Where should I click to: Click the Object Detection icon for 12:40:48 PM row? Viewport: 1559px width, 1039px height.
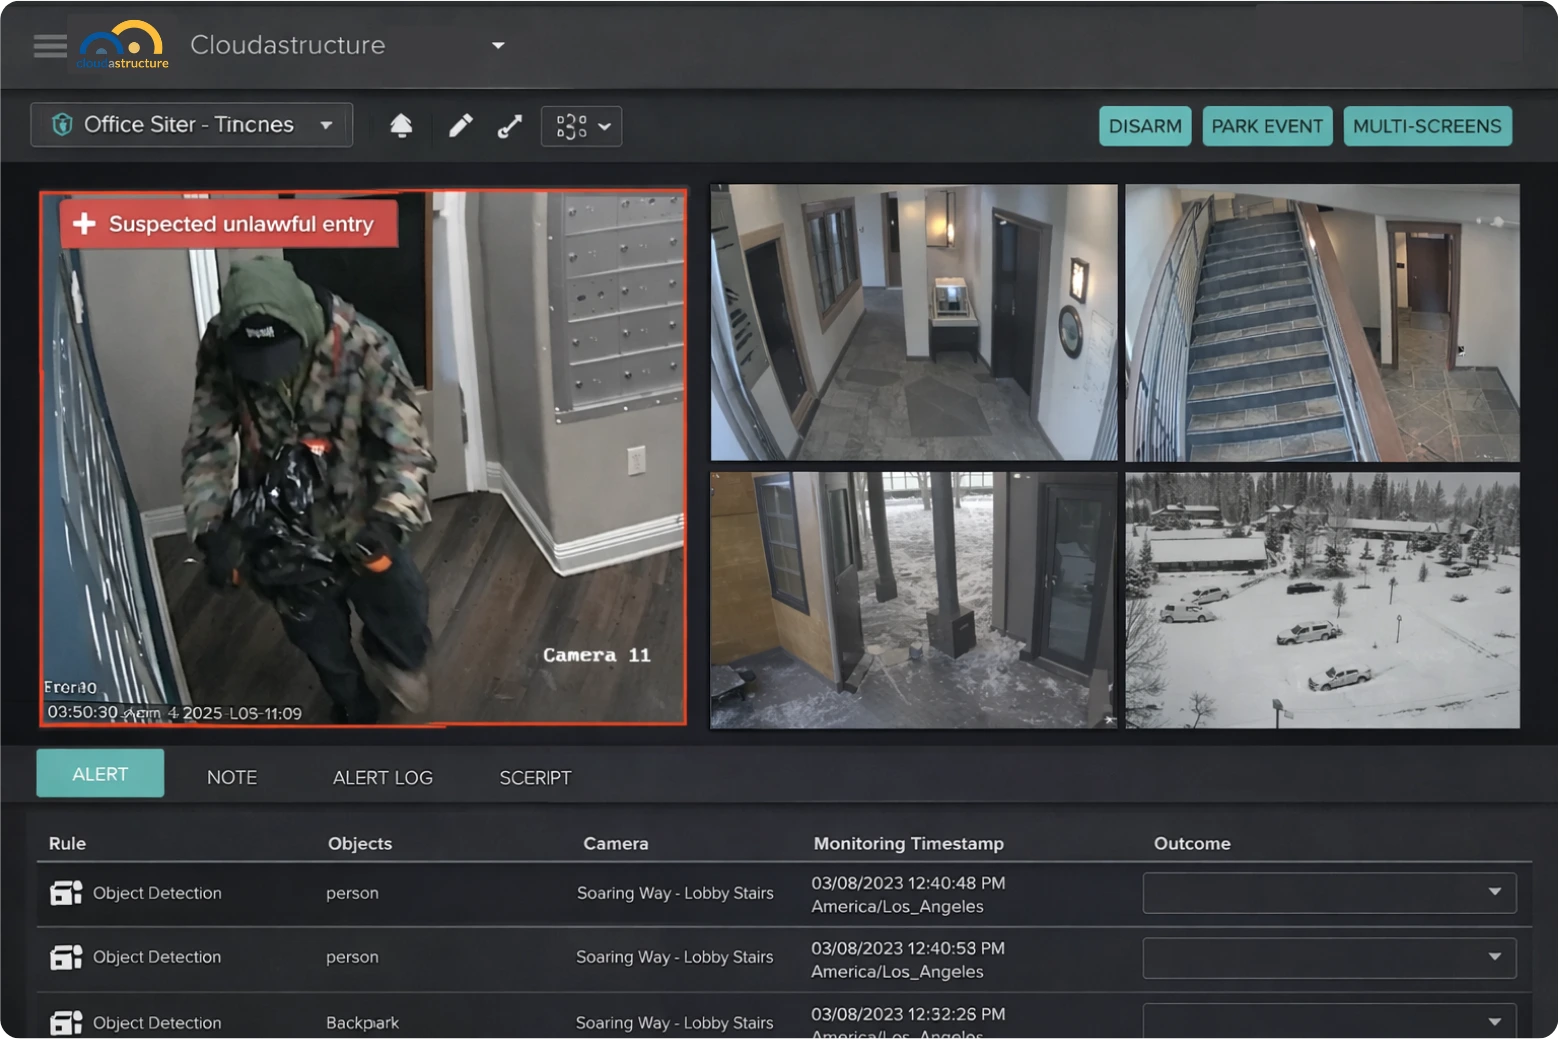(x=66, y=893)
